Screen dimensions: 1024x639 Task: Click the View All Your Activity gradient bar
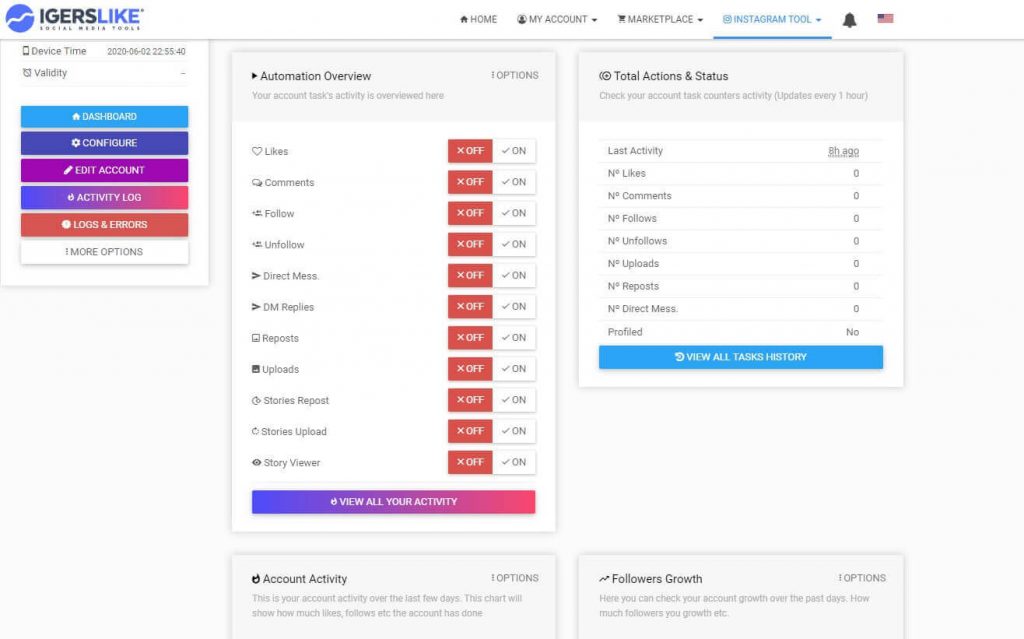tap(393, 502)
